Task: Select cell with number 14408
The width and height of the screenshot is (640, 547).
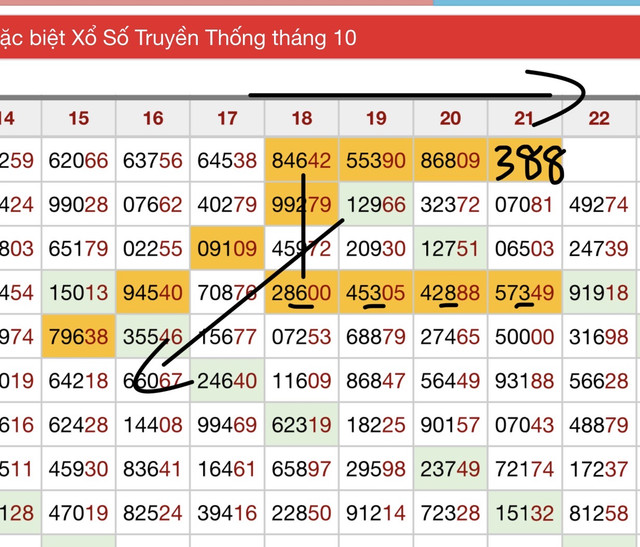Action: [153, 425]
